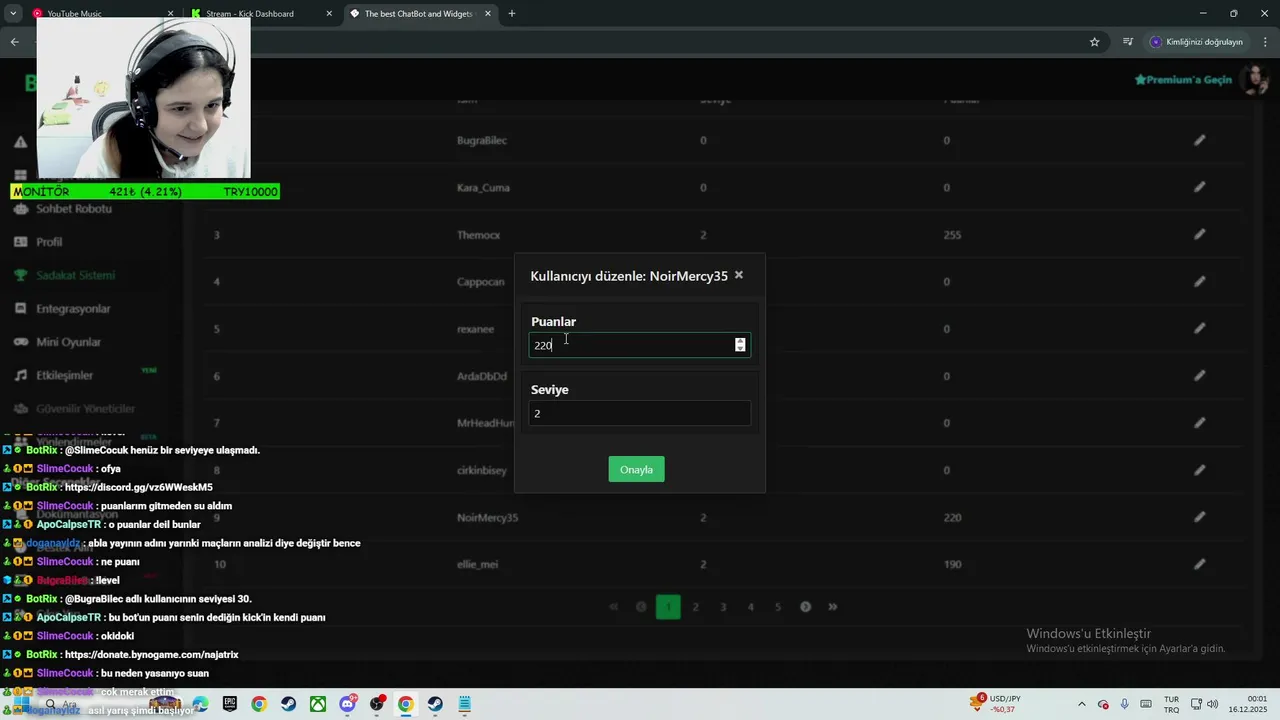Show hidden system tray icons
This screenshot has height=720, width=1280.
pyautogui.click(x=1082, y=704)
